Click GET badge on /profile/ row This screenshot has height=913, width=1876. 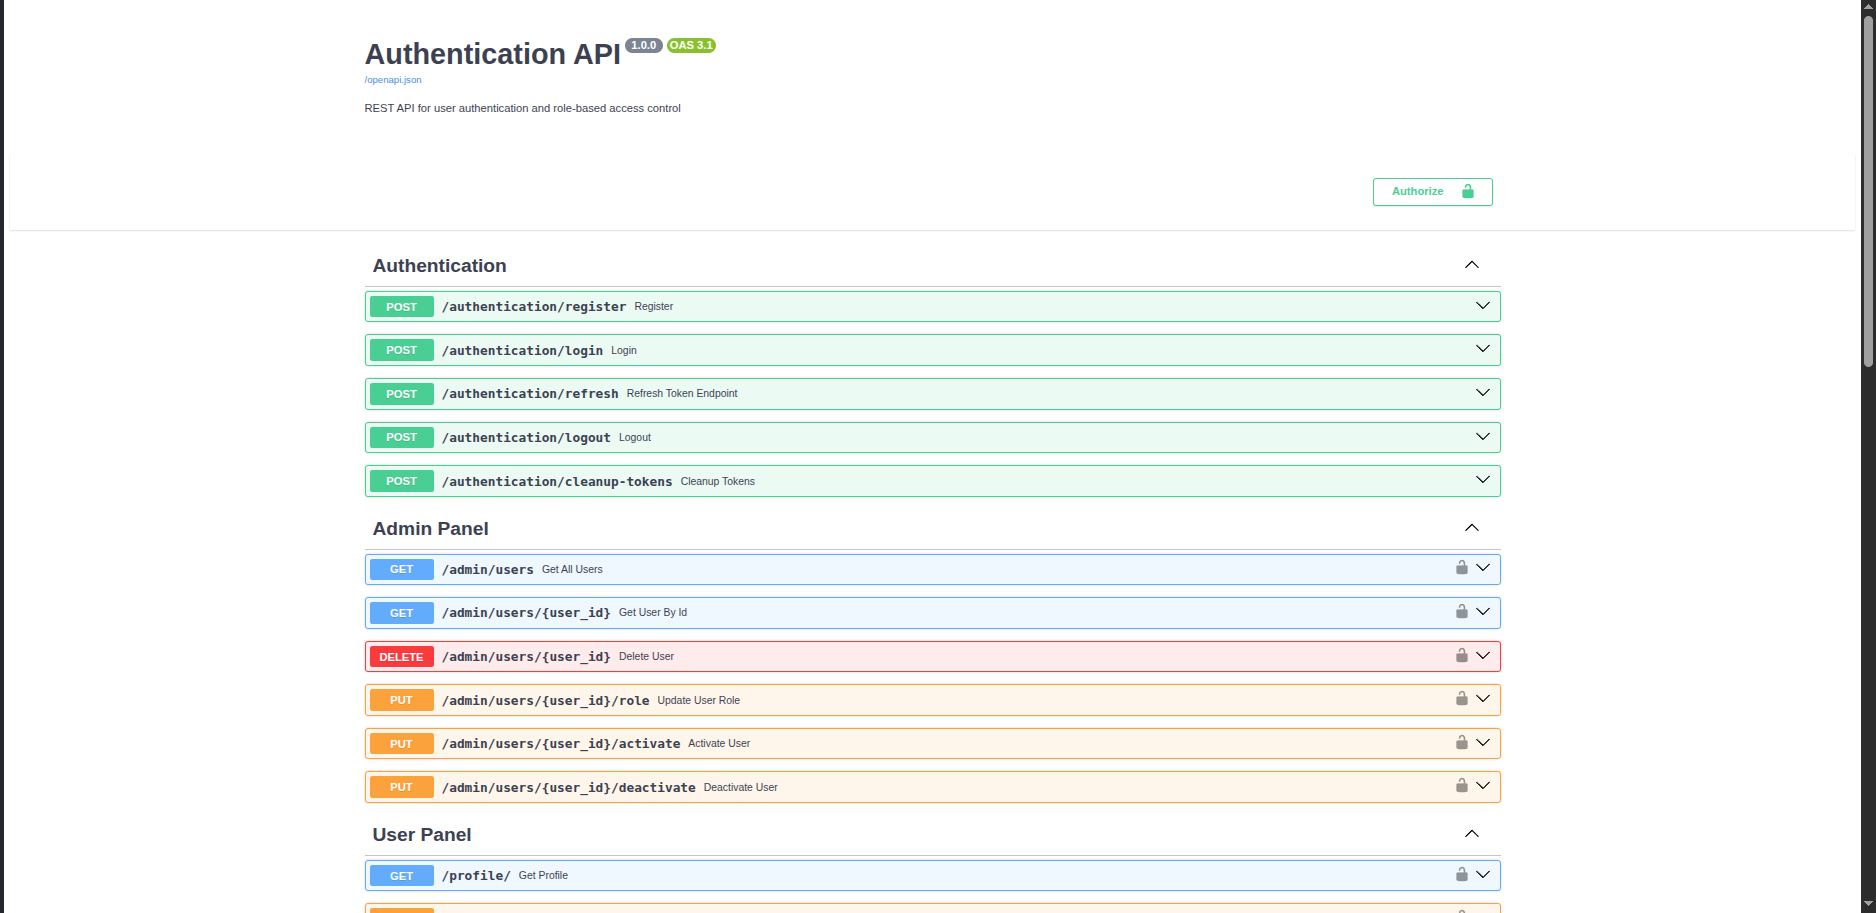coord(401,876)
